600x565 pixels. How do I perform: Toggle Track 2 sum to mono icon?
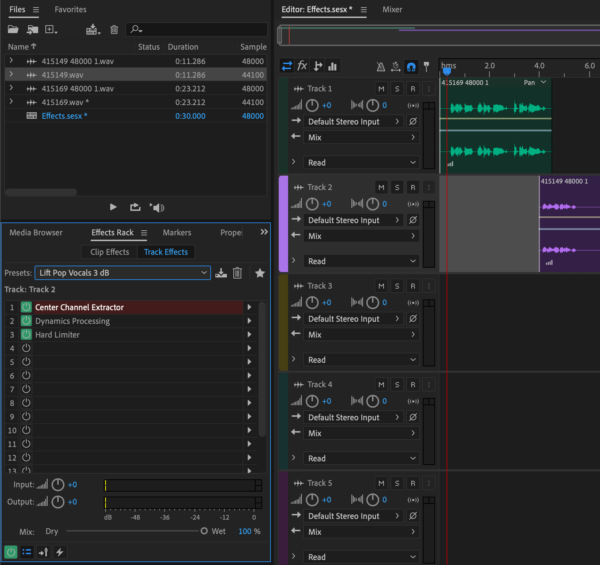tap(413, 204)
